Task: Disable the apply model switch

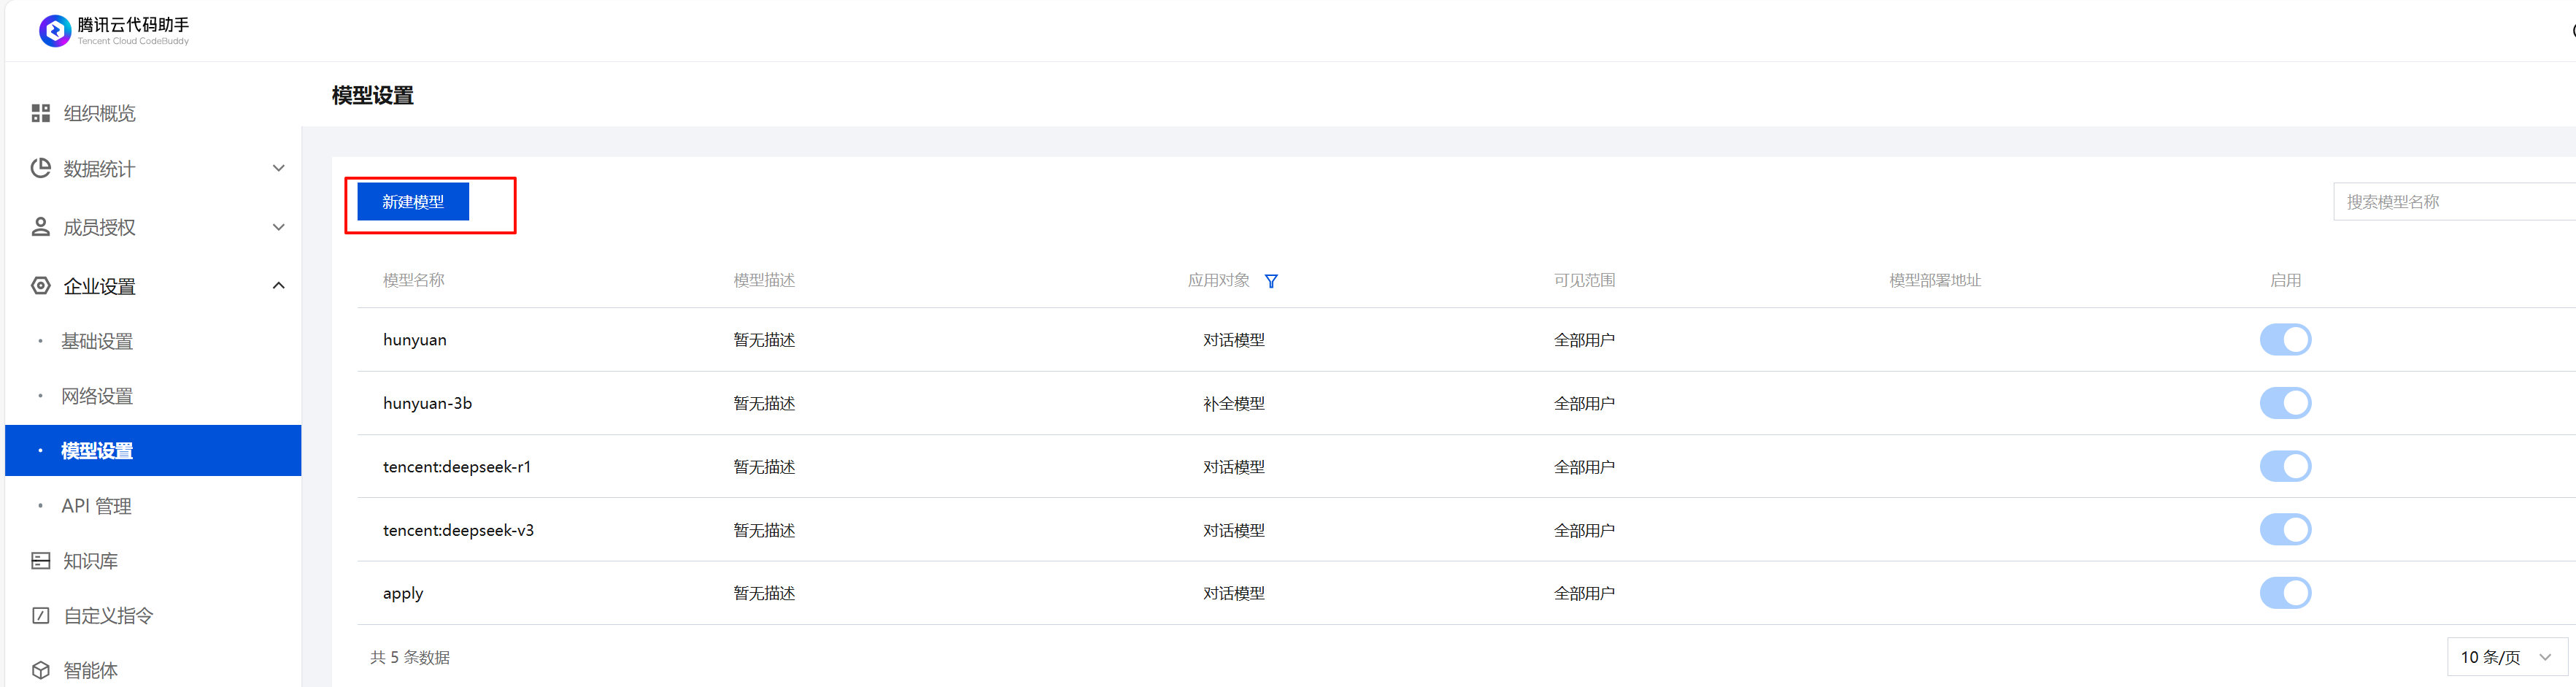Action: 2285,593
